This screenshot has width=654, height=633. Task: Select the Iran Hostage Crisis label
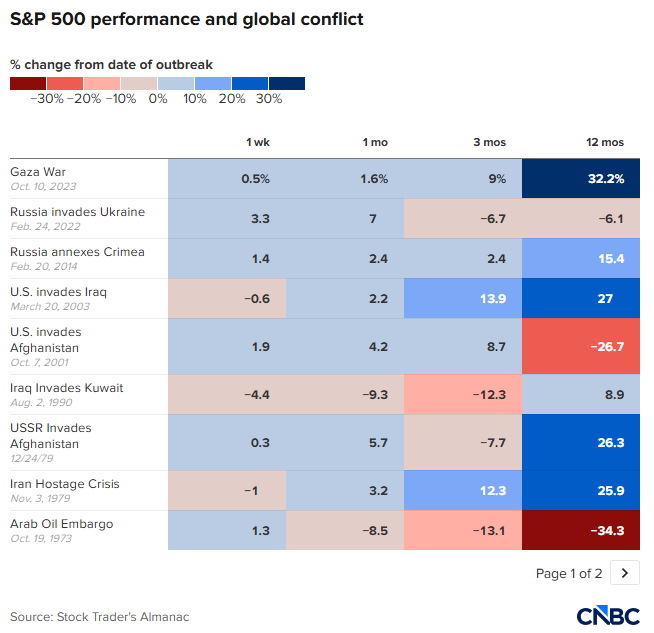pos(64,484)
